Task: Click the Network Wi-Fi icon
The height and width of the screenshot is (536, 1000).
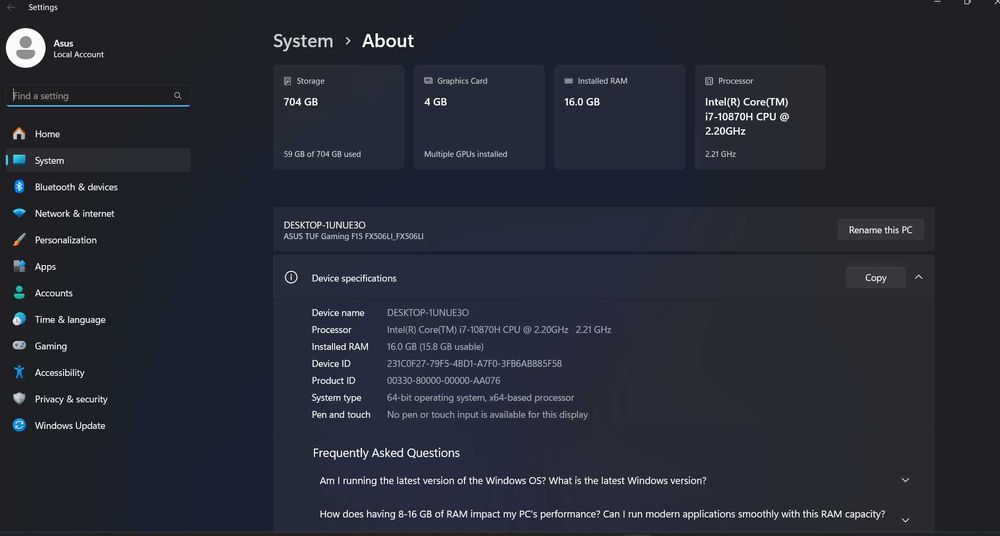Action: (x=19, y=213)
